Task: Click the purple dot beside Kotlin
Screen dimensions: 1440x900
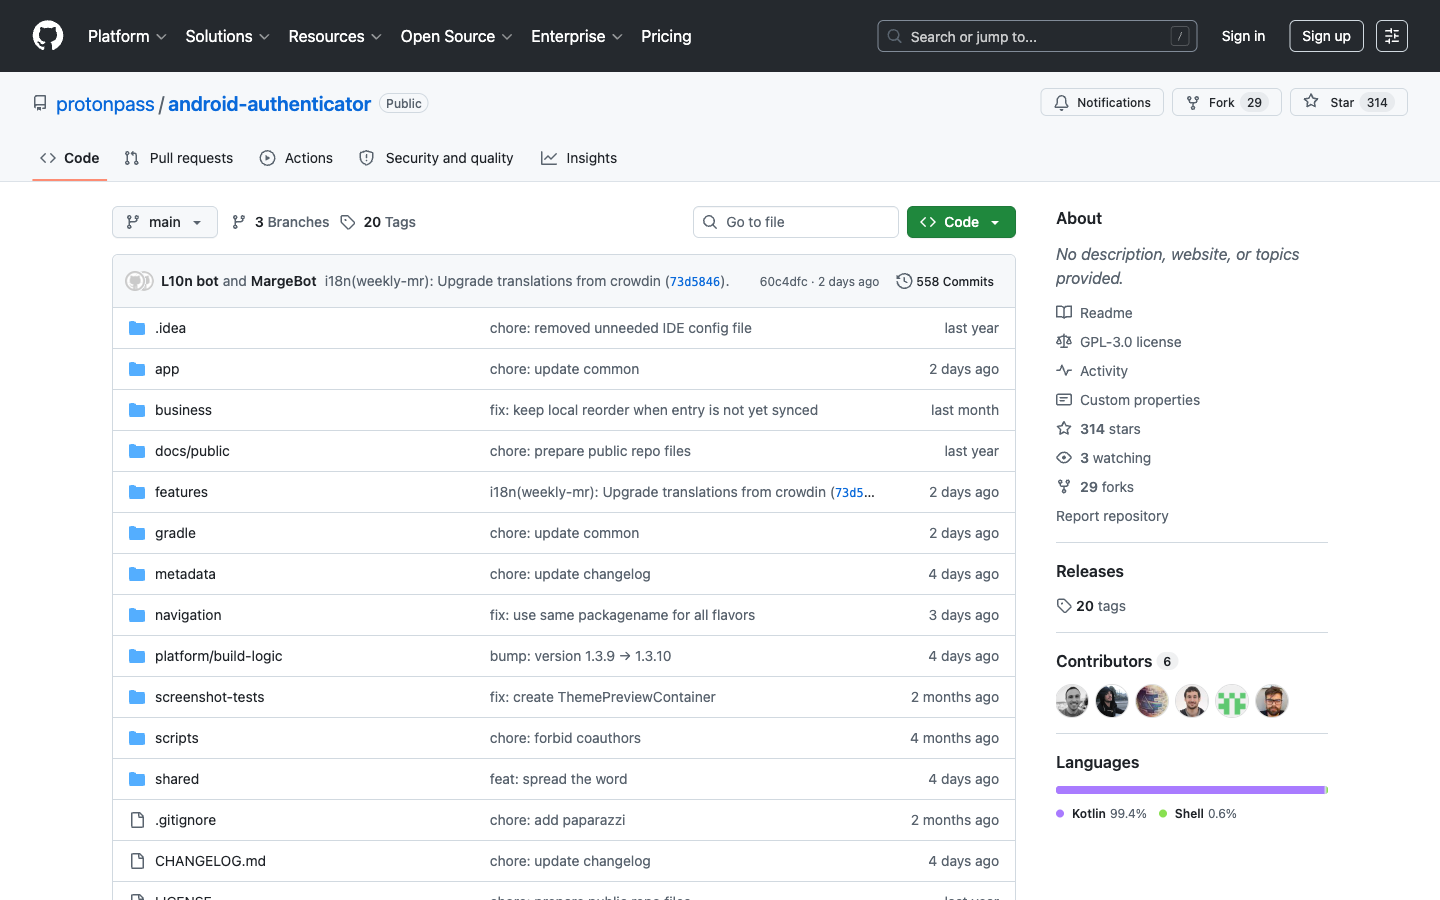Action: tap(1060, 814)
